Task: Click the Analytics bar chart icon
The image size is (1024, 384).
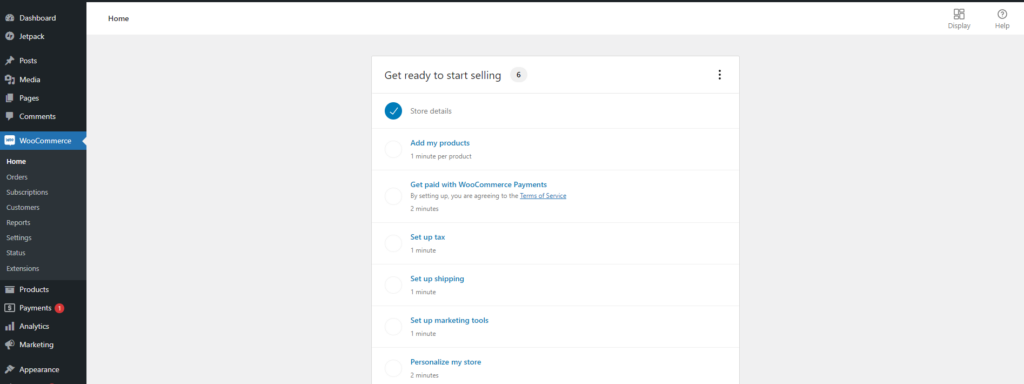Action: click(10, 326)
